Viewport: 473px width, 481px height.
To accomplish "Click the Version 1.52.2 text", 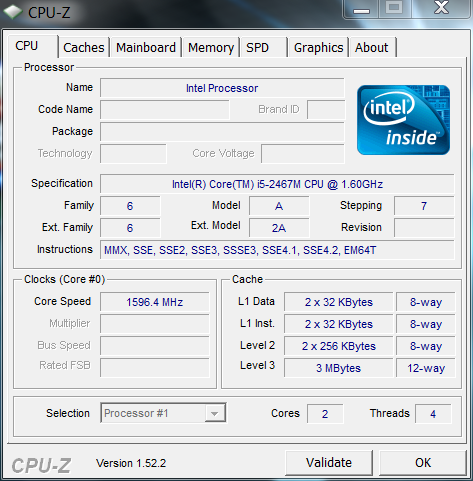I will click(131, 463).
